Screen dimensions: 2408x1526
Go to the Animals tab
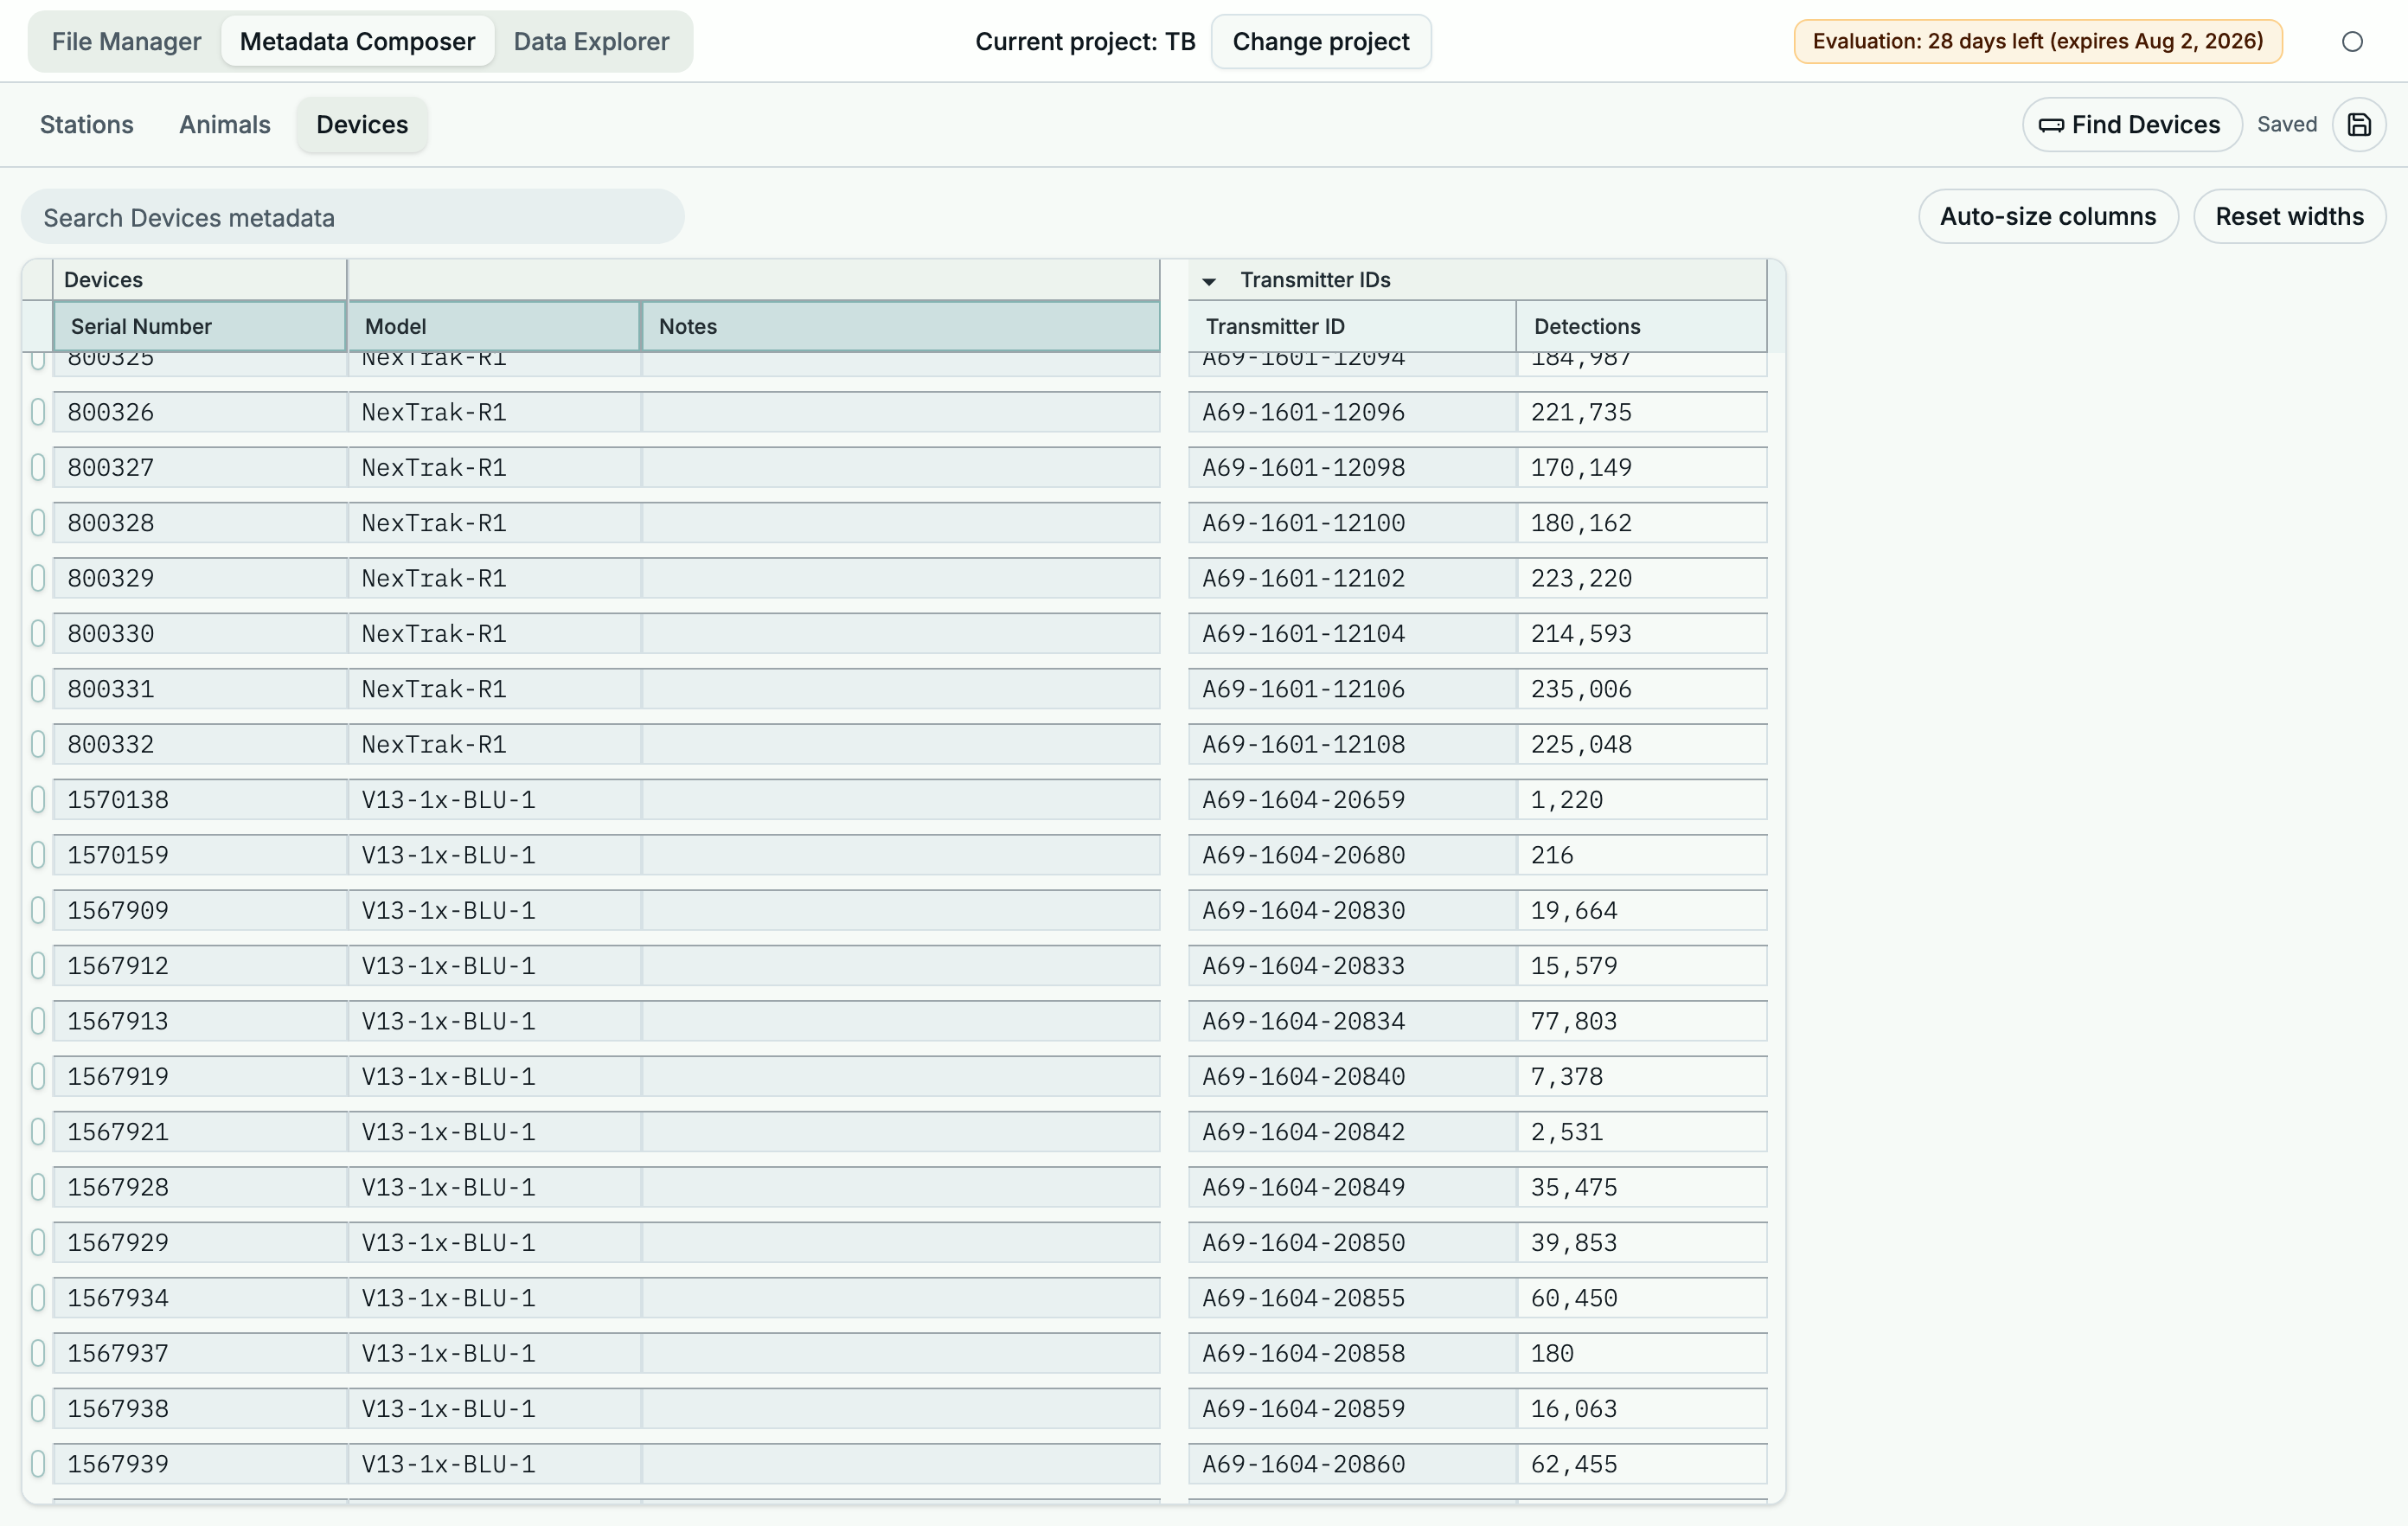(x=224, y=124)
